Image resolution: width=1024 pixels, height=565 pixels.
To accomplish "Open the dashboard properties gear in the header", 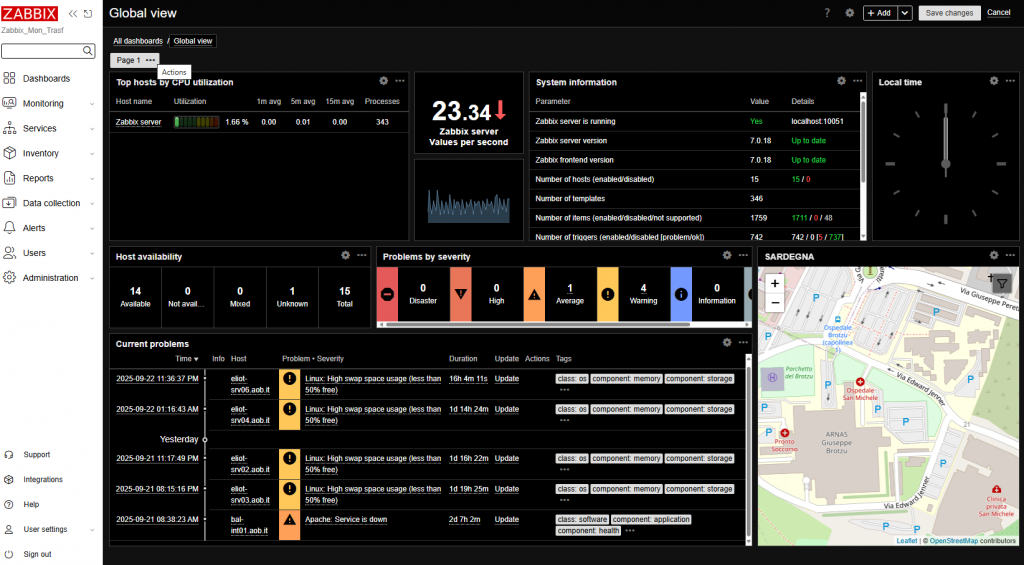I will [x=849, y=13].
